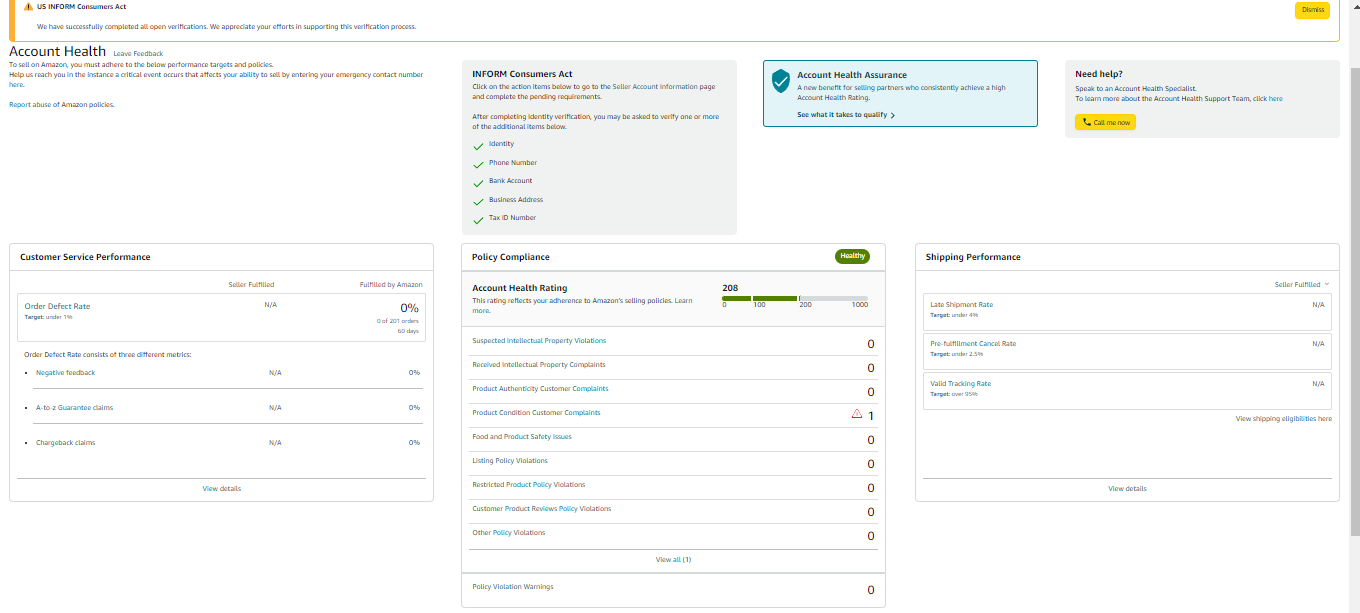Open Restricted Product Policy Violations
1360x613 pixels.
(x=529, y=485)
